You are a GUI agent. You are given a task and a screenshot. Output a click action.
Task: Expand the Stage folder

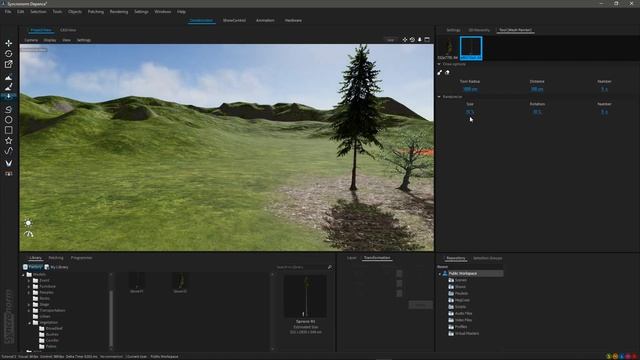(x=29, y=304)
